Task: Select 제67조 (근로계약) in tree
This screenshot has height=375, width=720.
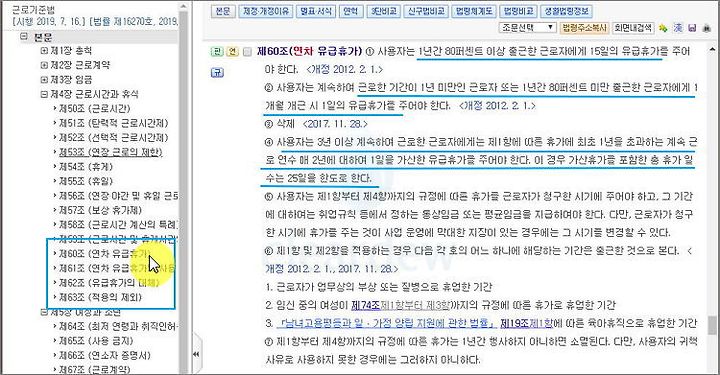Action: point(95,369)
